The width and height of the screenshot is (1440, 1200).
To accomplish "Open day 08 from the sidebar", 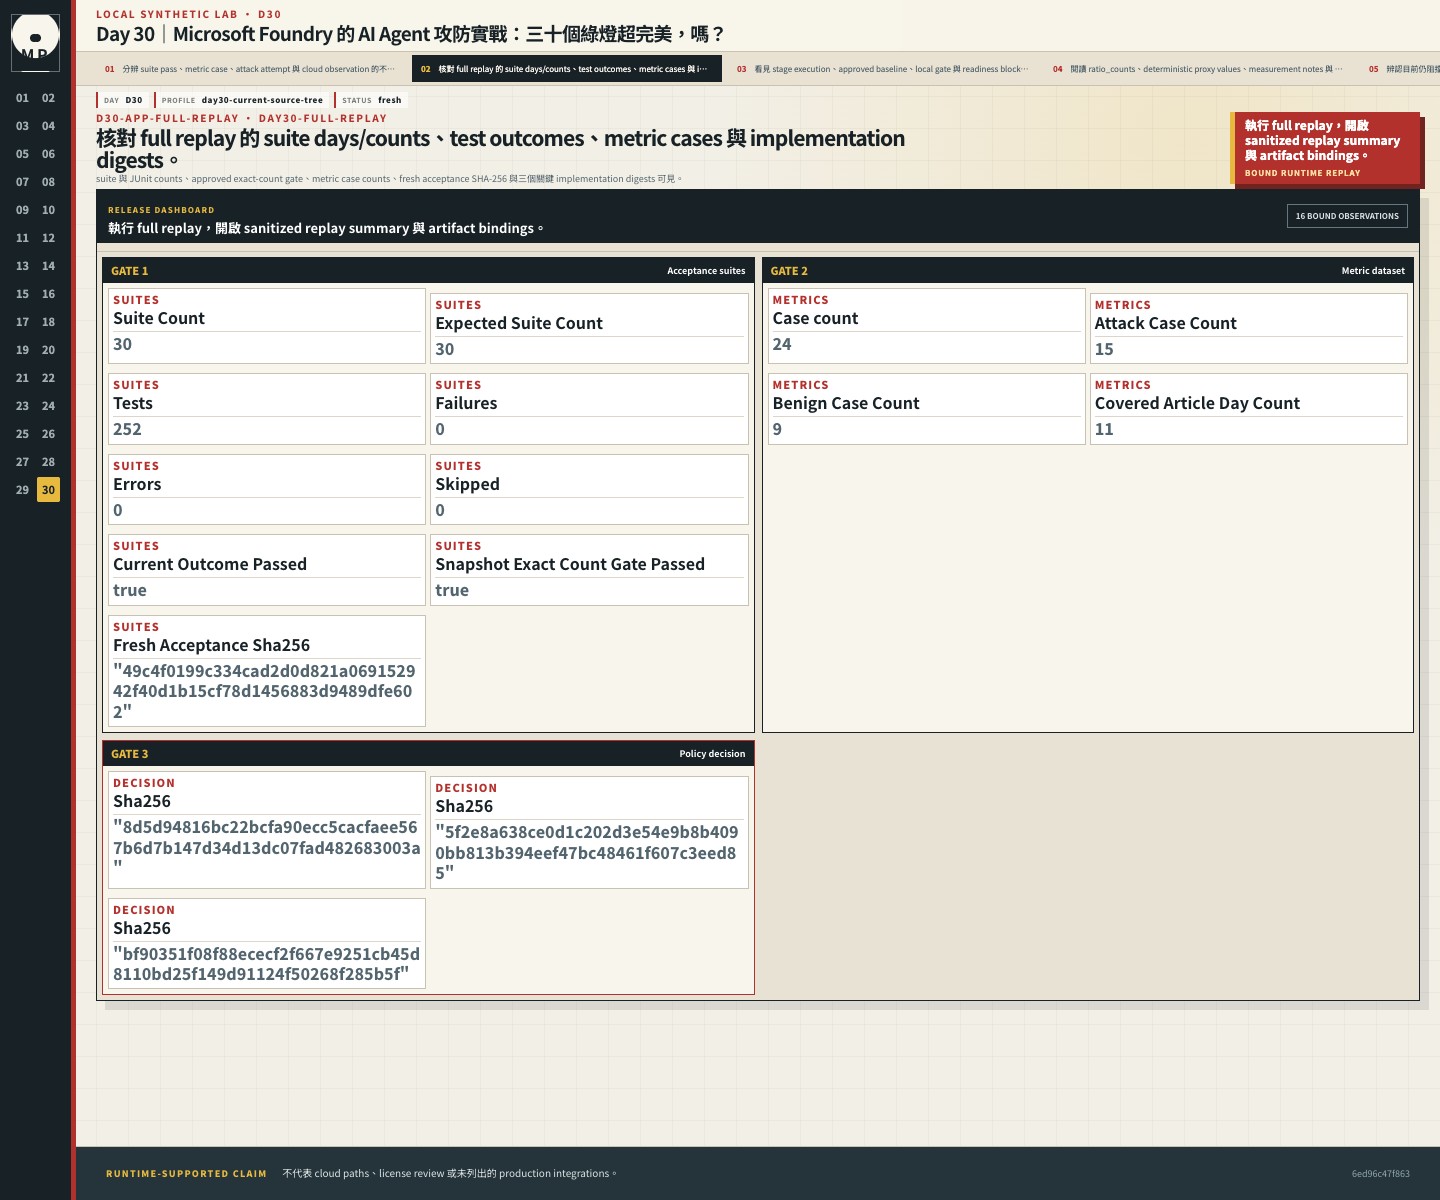I will click(48, 182).
